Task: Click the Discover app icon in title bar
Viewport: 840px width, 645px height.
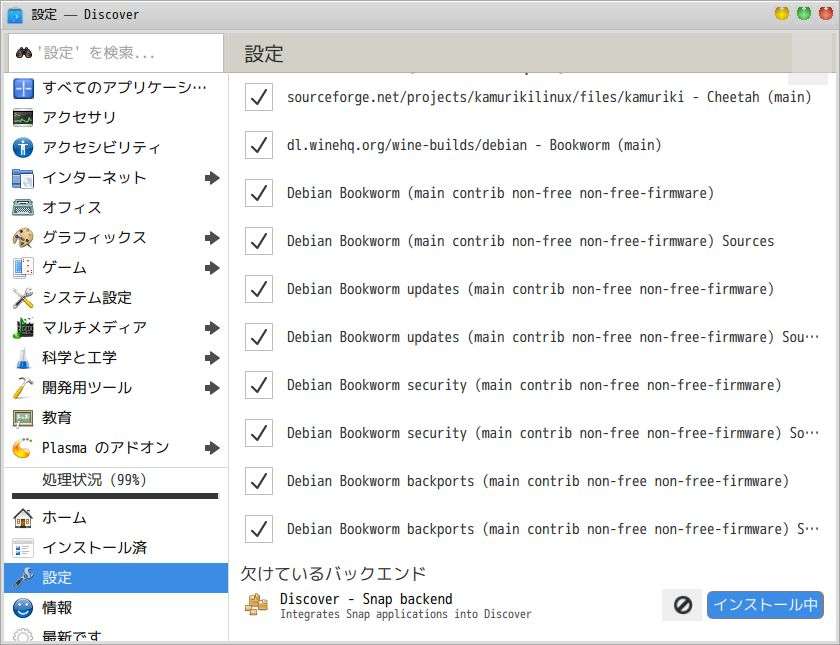Action: 15,15
